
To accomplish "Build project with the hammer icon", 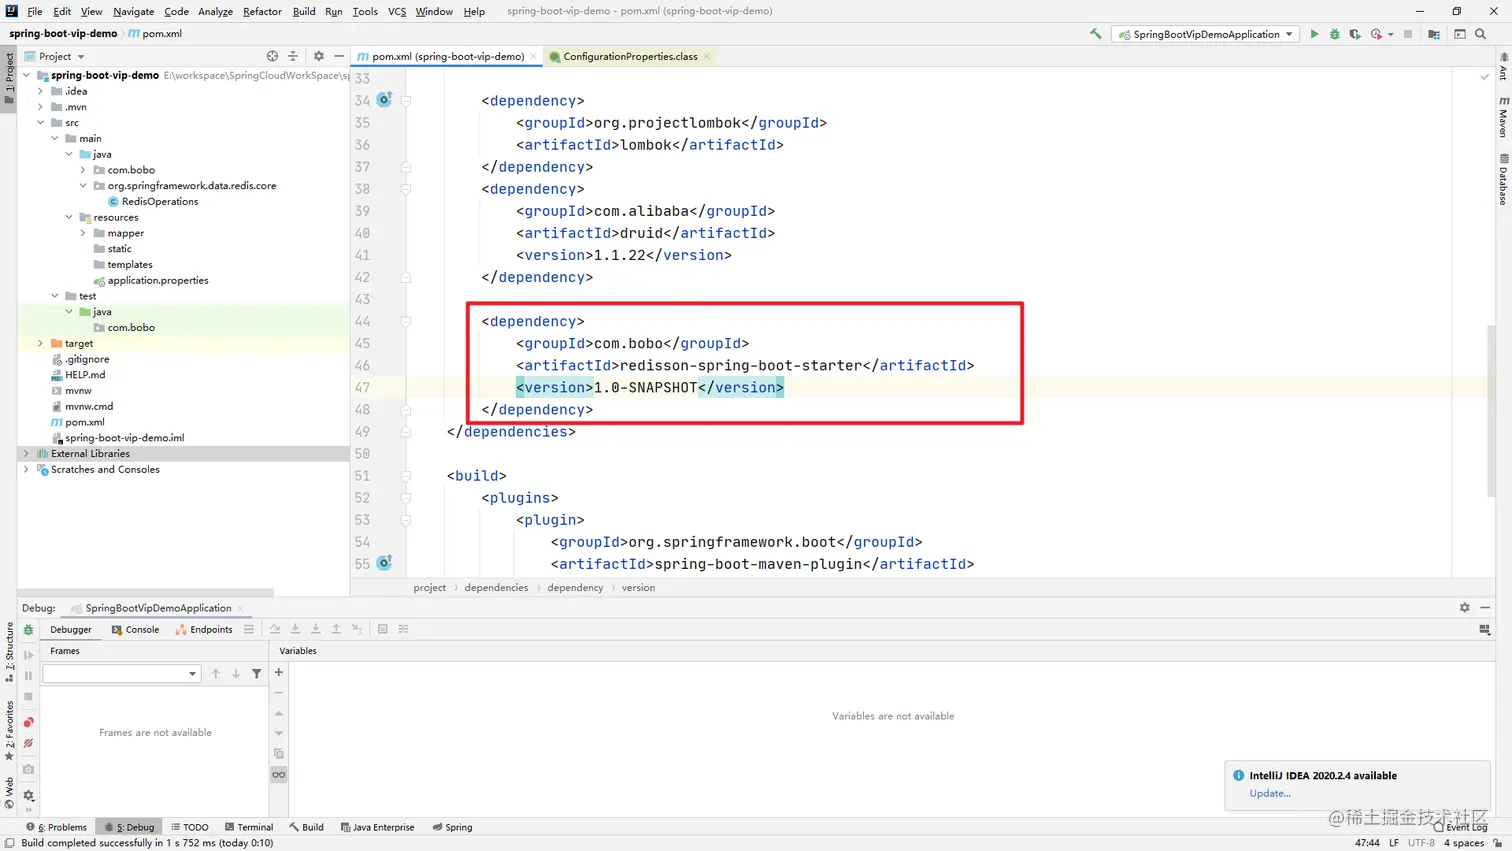I will [1096, 34].
